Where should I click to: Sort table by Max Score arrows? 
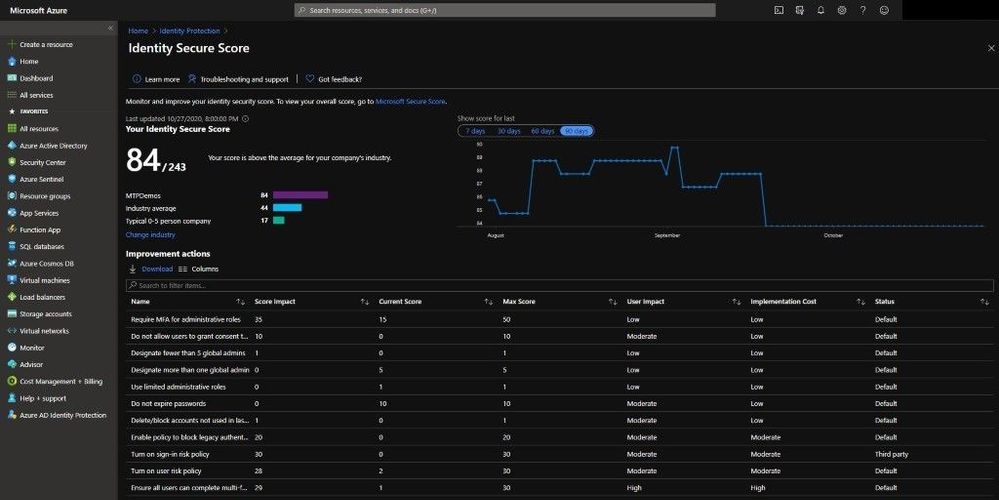point(612,302)
